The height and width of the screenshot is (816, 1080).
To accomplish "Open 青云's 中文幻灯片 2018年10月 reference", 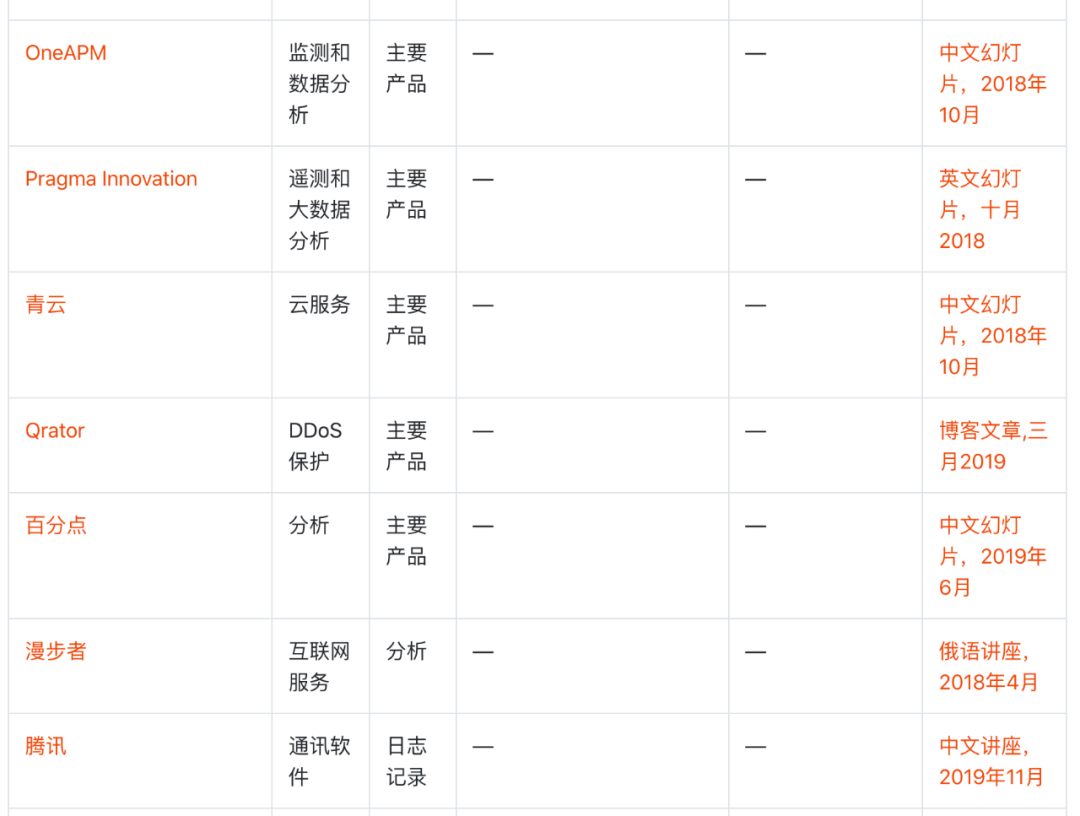I will 992,336.
